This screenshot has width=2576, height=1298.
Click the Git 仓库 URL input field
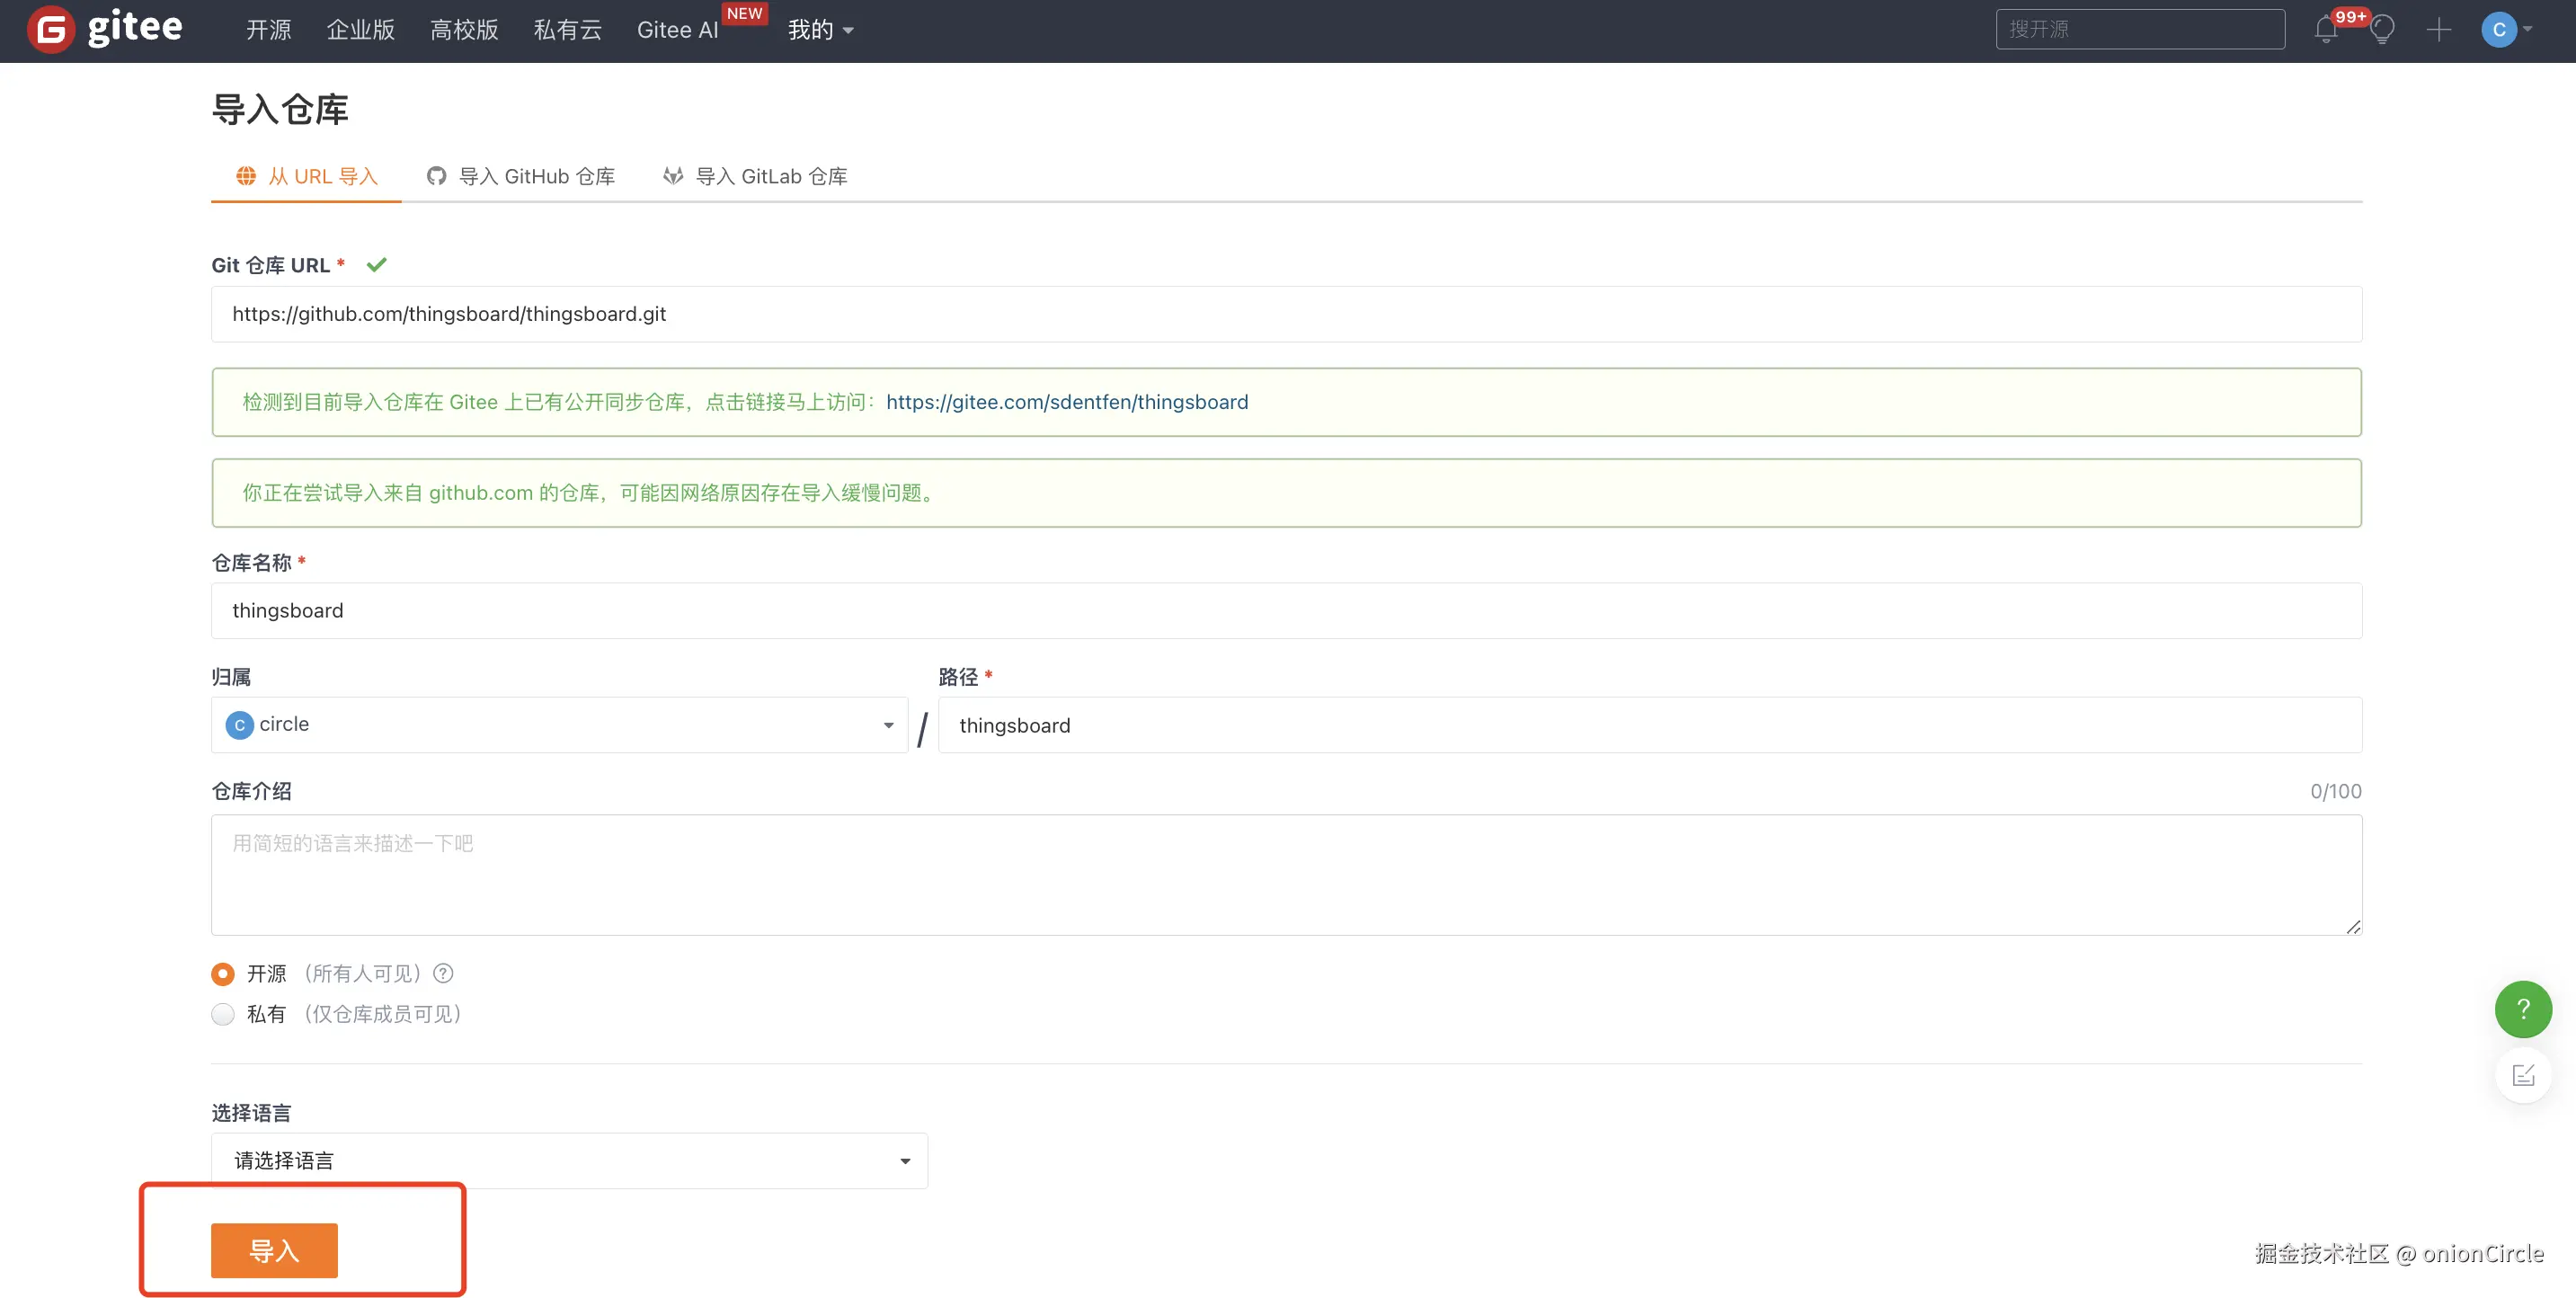coord(1285,314)
